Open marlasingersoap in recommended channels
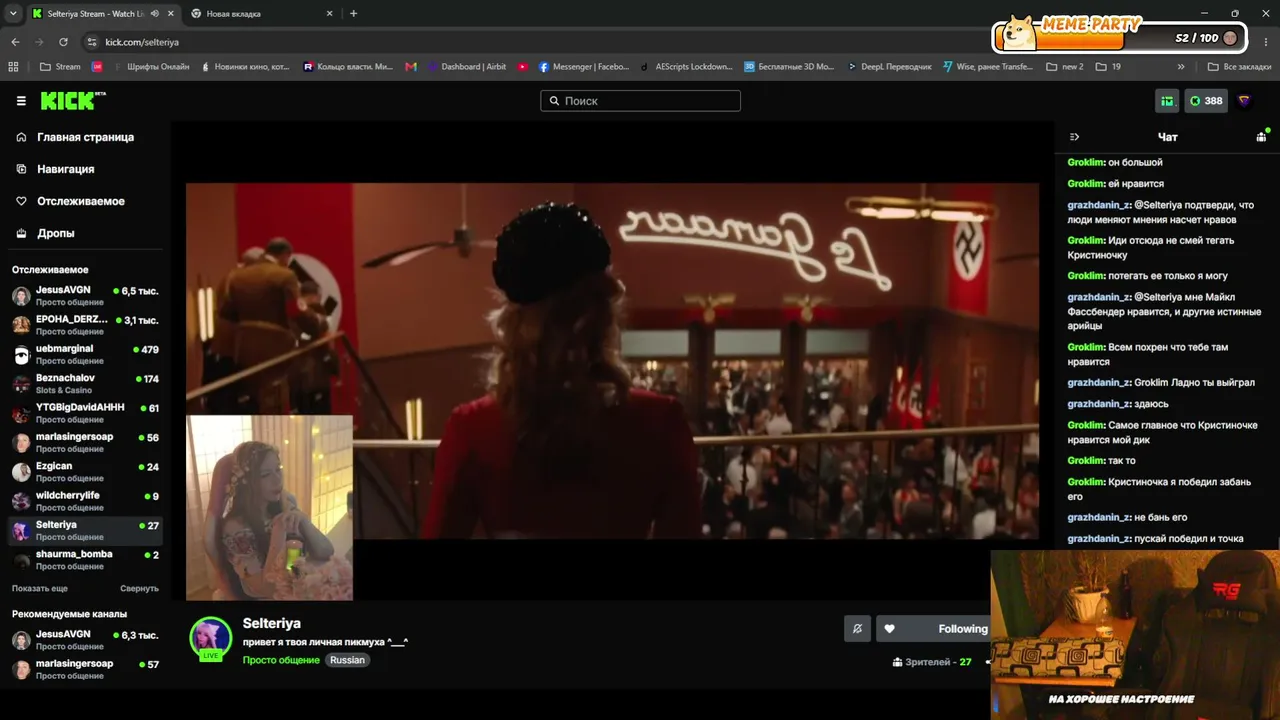 [x=85, y=669]
